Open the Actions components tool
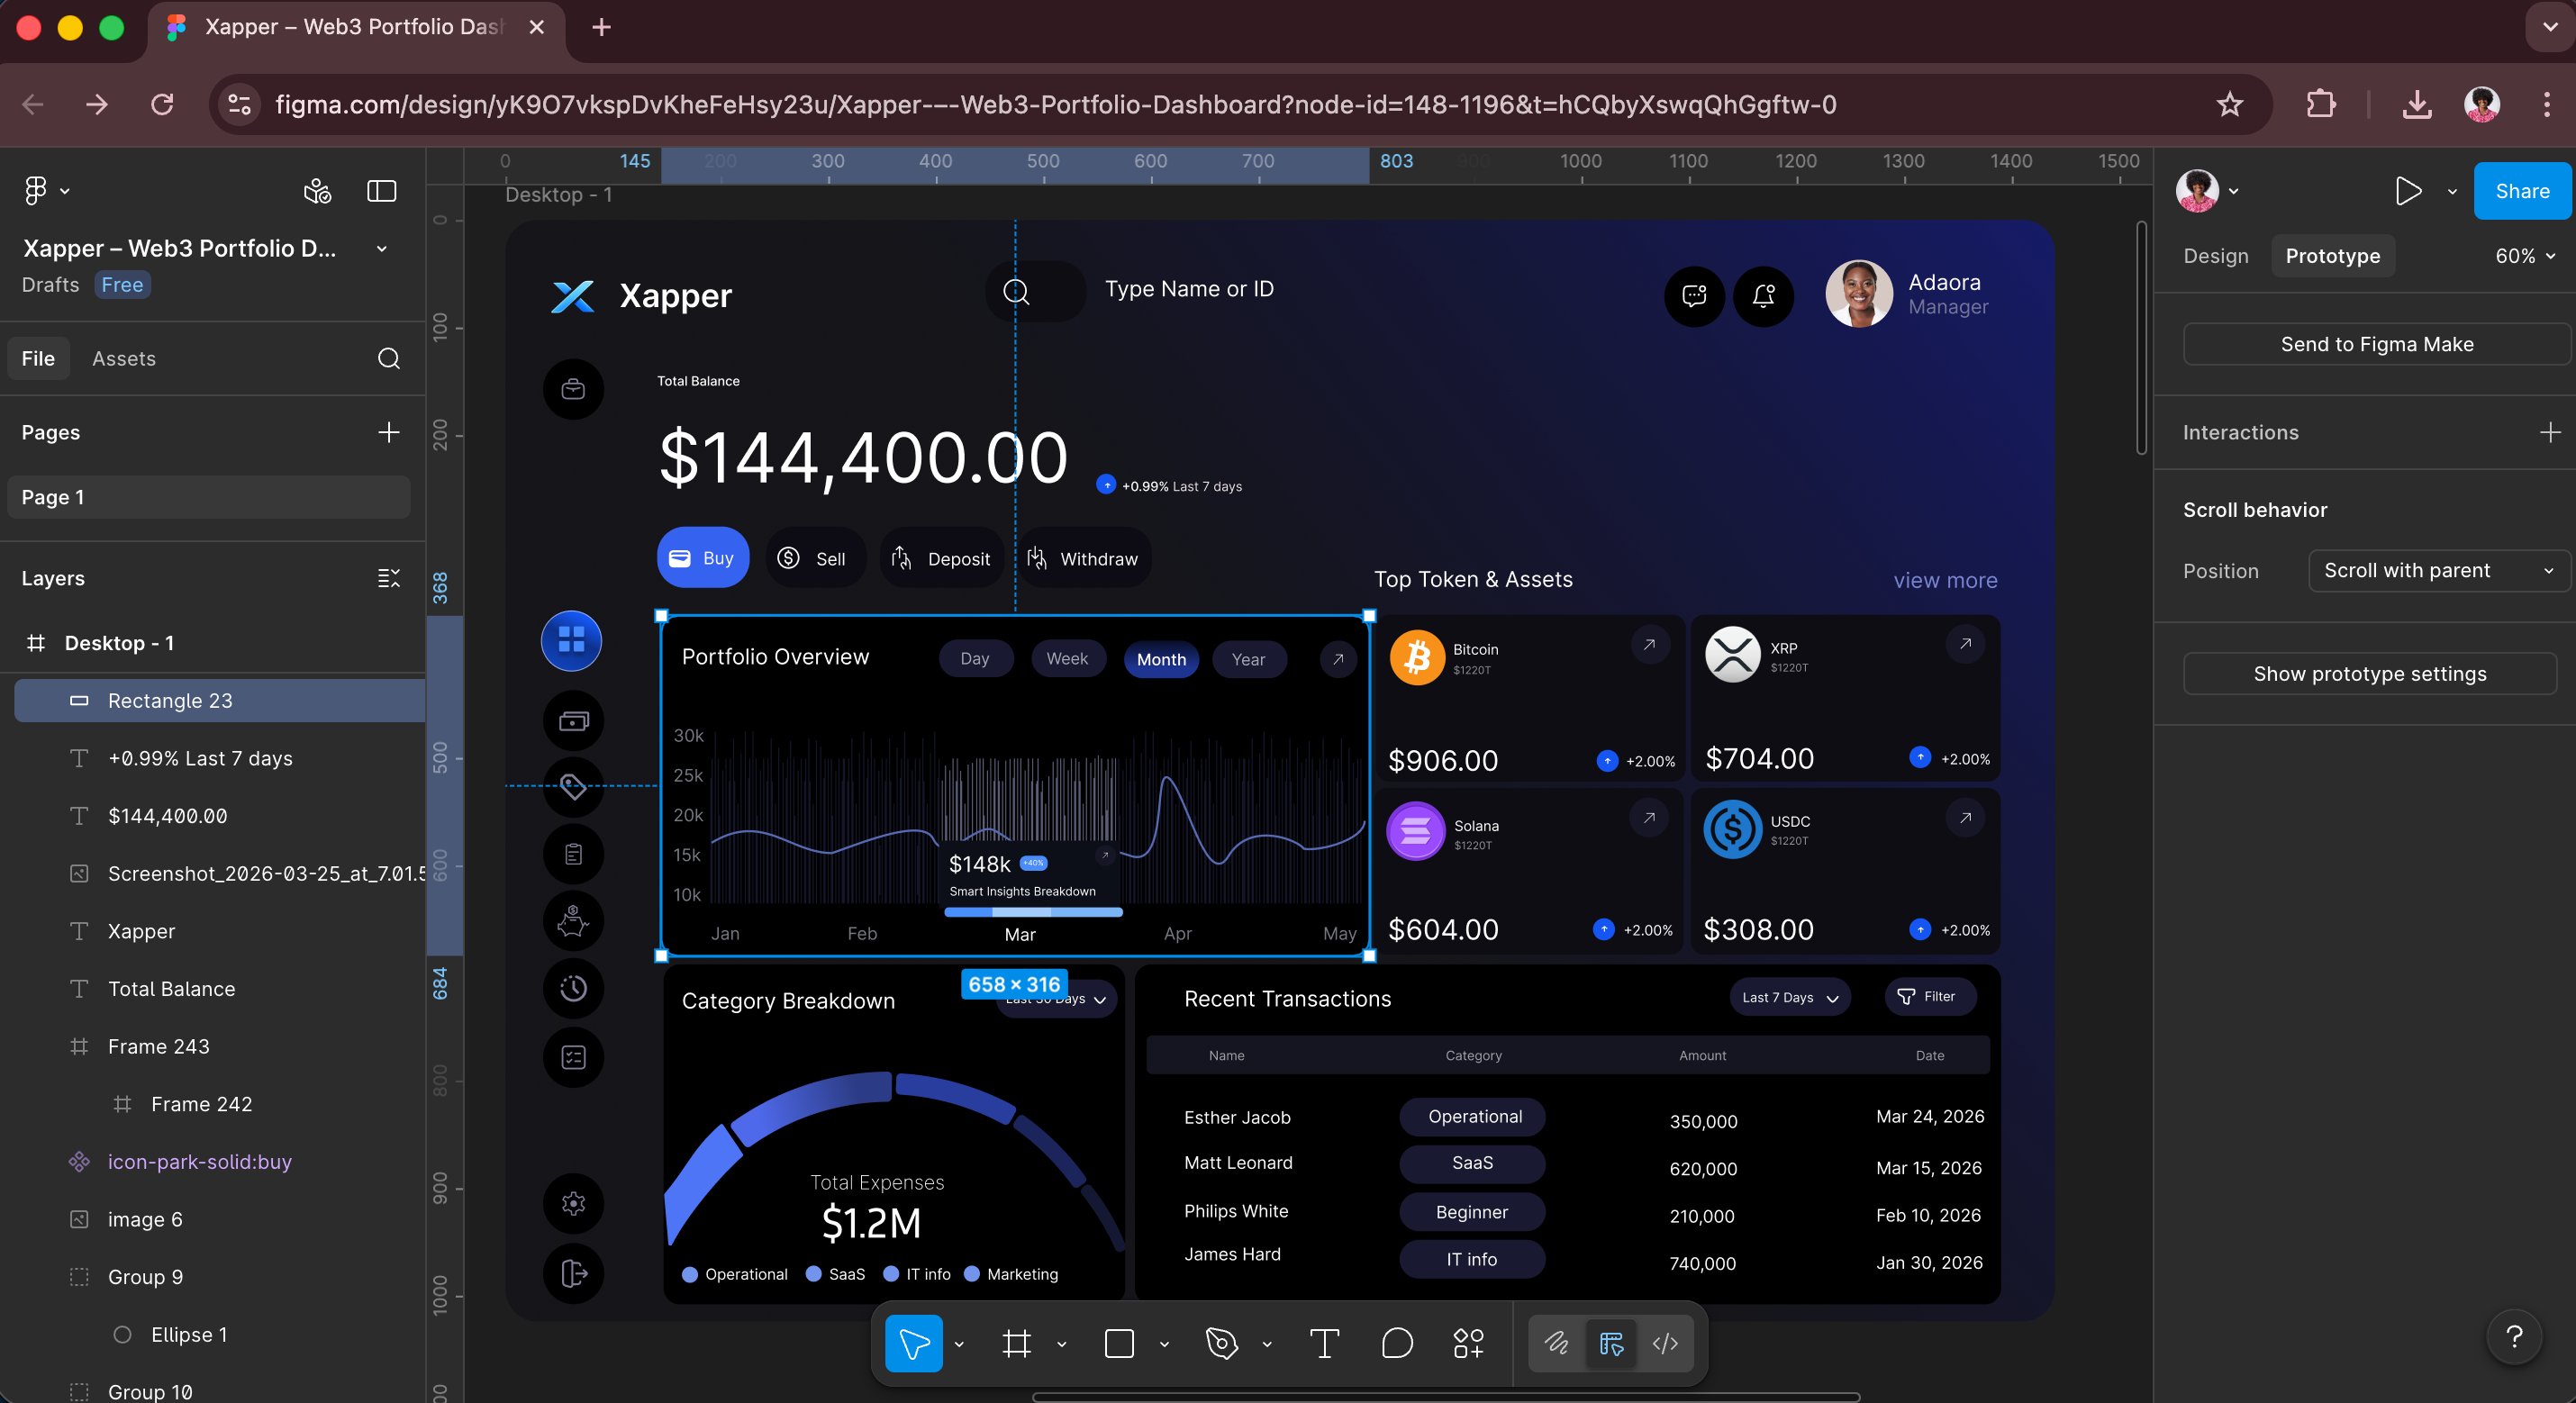The image size is (2576, 1403). click(1468, 1343)
